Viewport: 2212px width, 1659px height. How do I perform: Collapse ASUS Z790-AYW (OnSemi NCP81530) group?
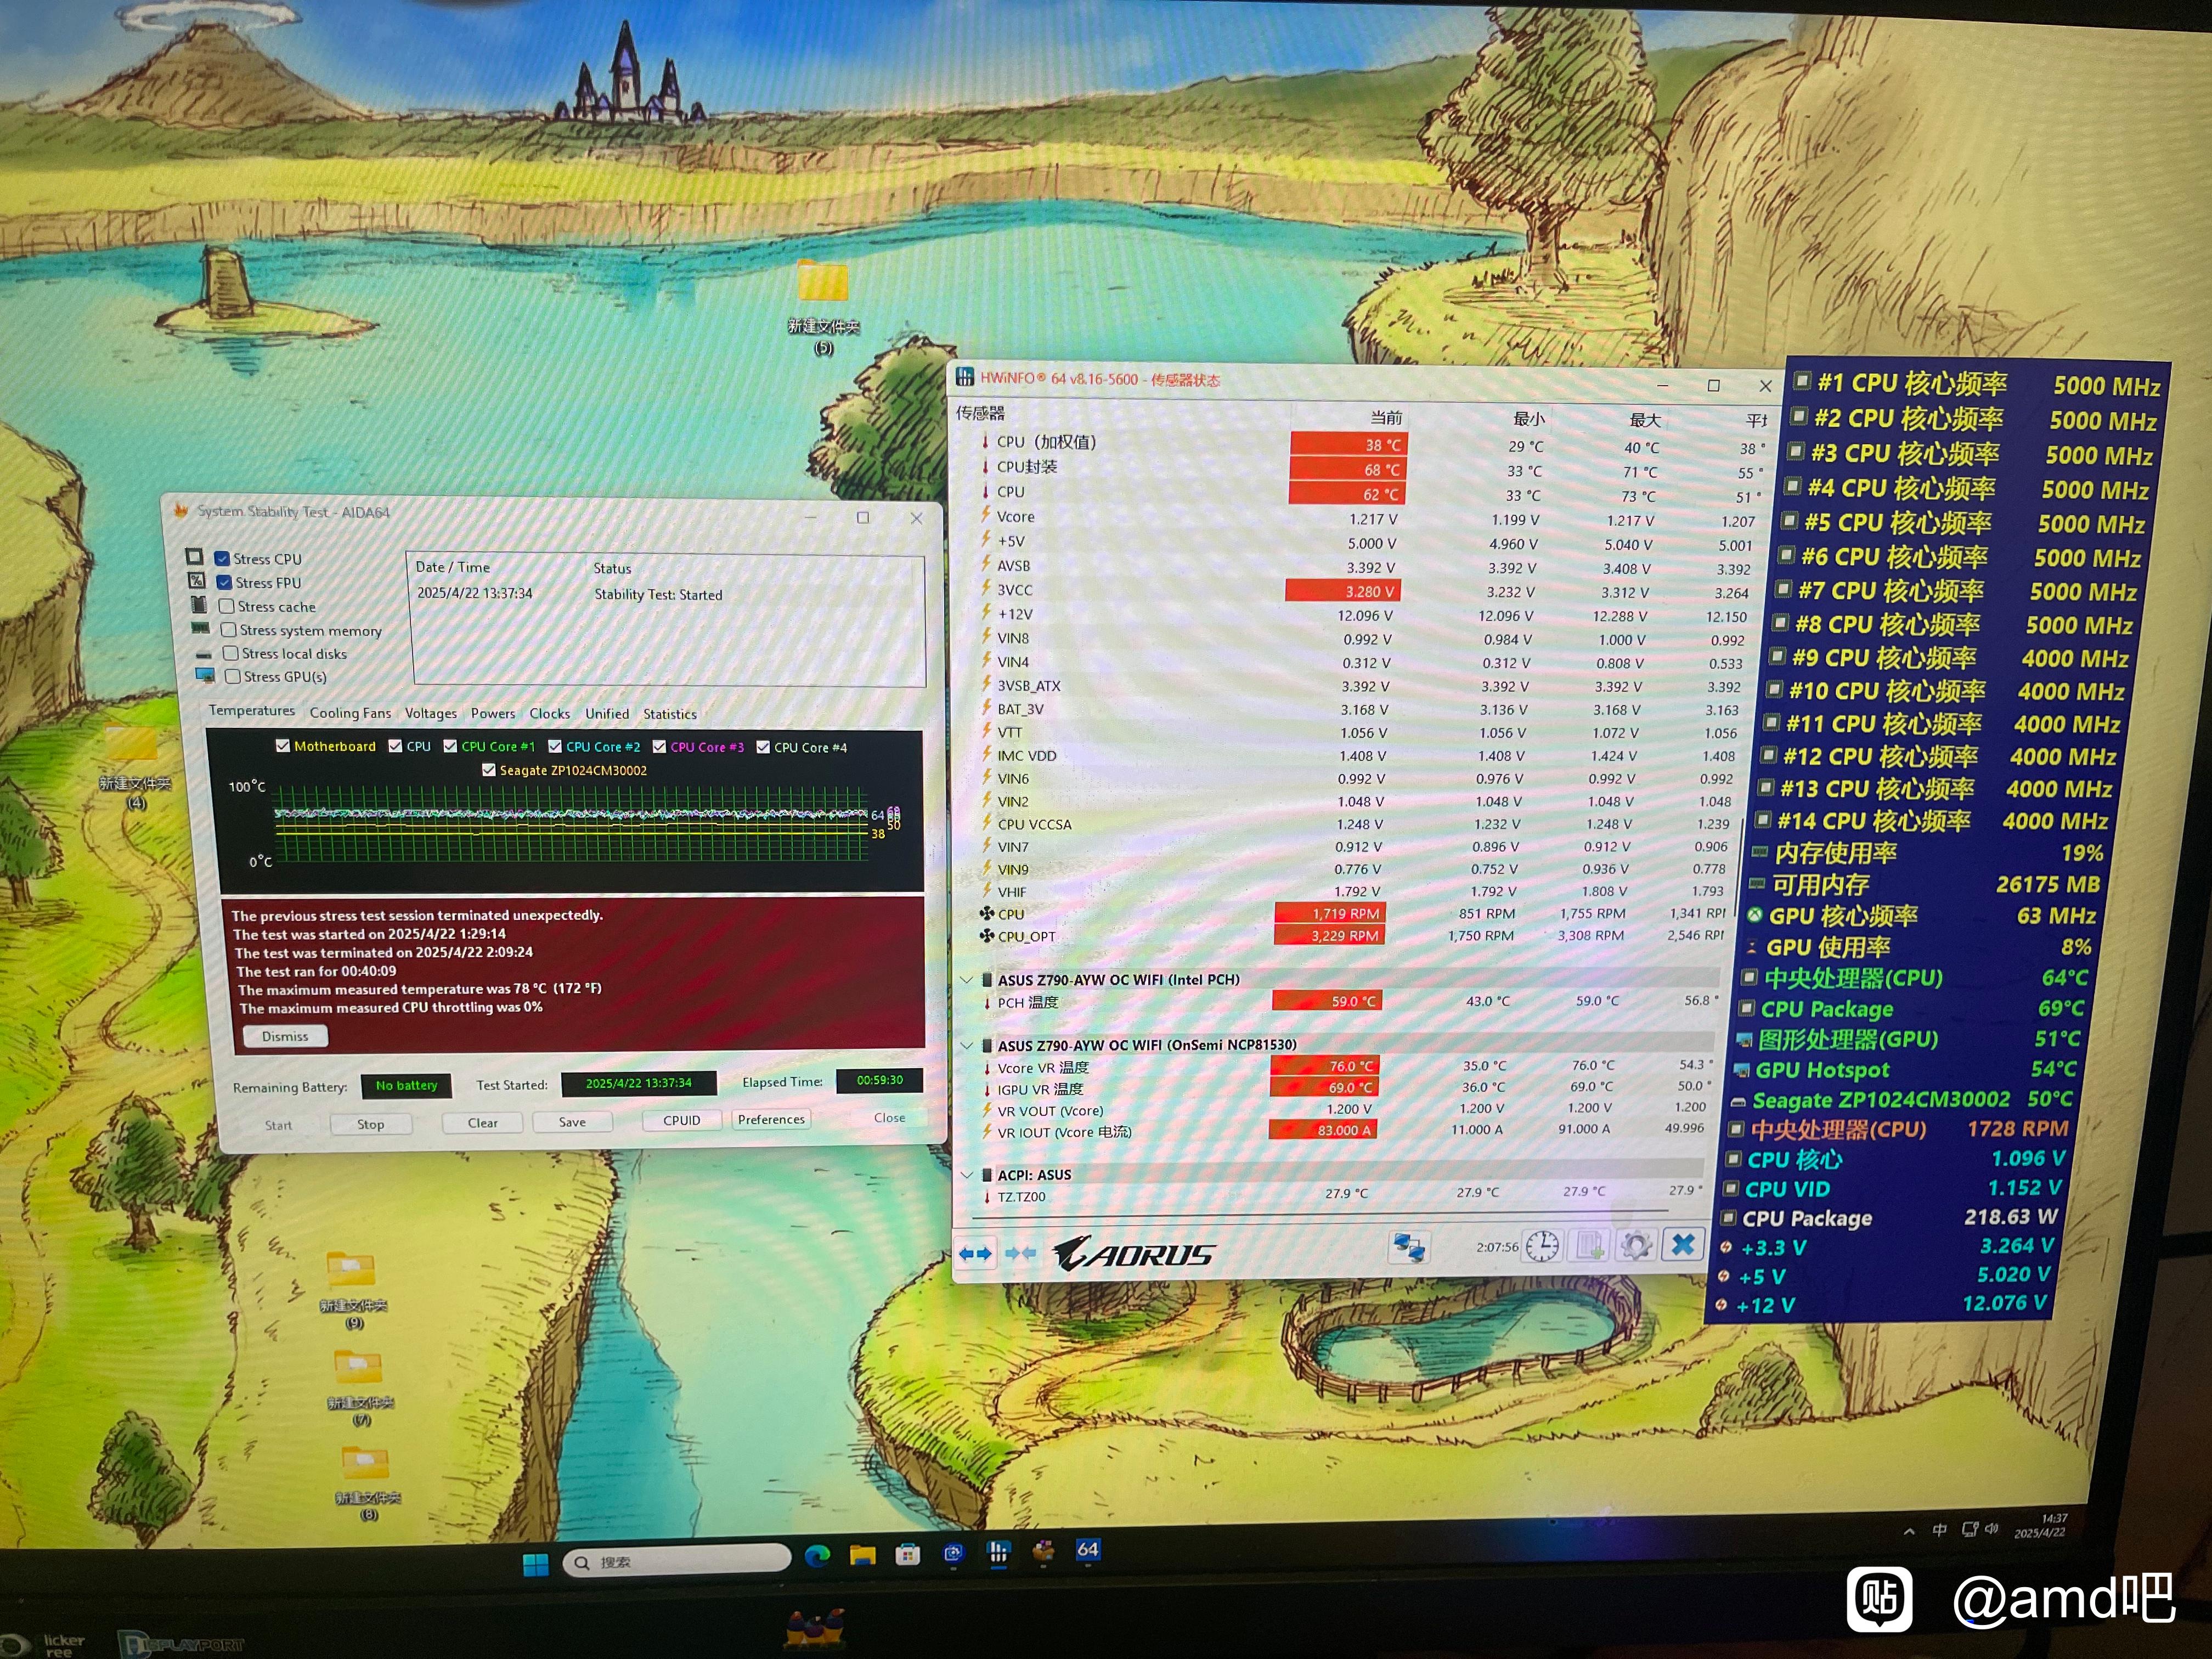coord(966,1045)
